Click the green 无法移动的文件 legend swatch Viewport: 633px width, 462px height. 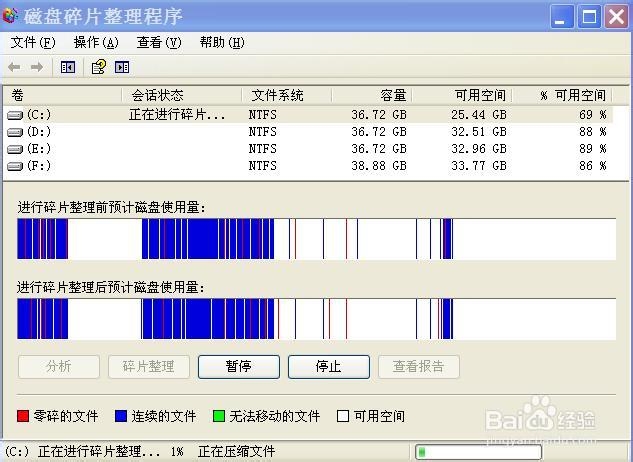[x=219, y=416]
